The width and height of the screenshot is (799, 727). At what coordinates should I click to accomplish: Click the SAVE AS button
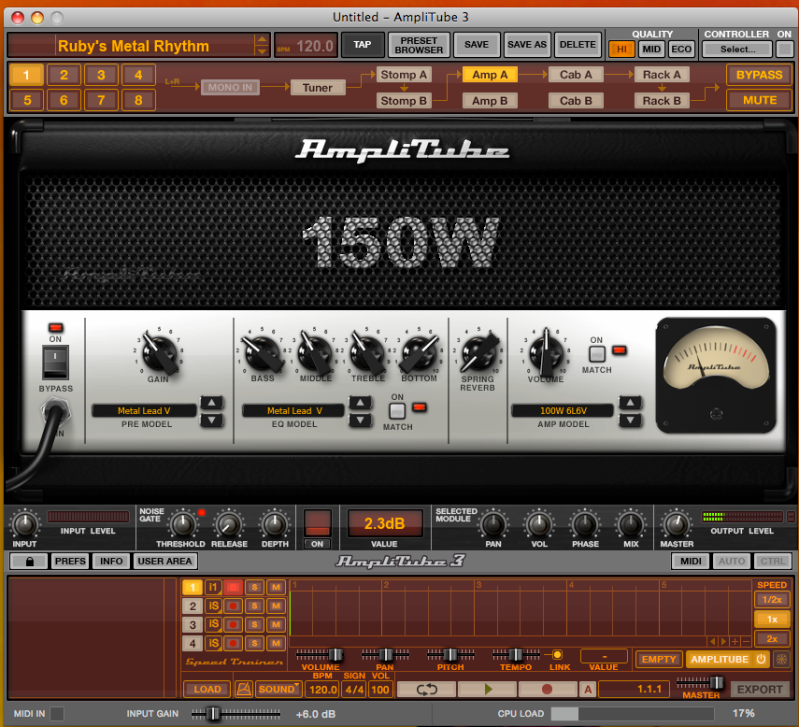click(x=527, y=45)
